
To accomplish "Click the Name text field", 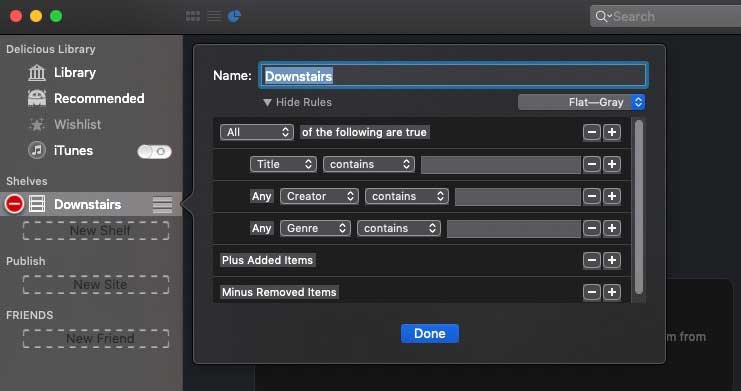I will 453,76.
